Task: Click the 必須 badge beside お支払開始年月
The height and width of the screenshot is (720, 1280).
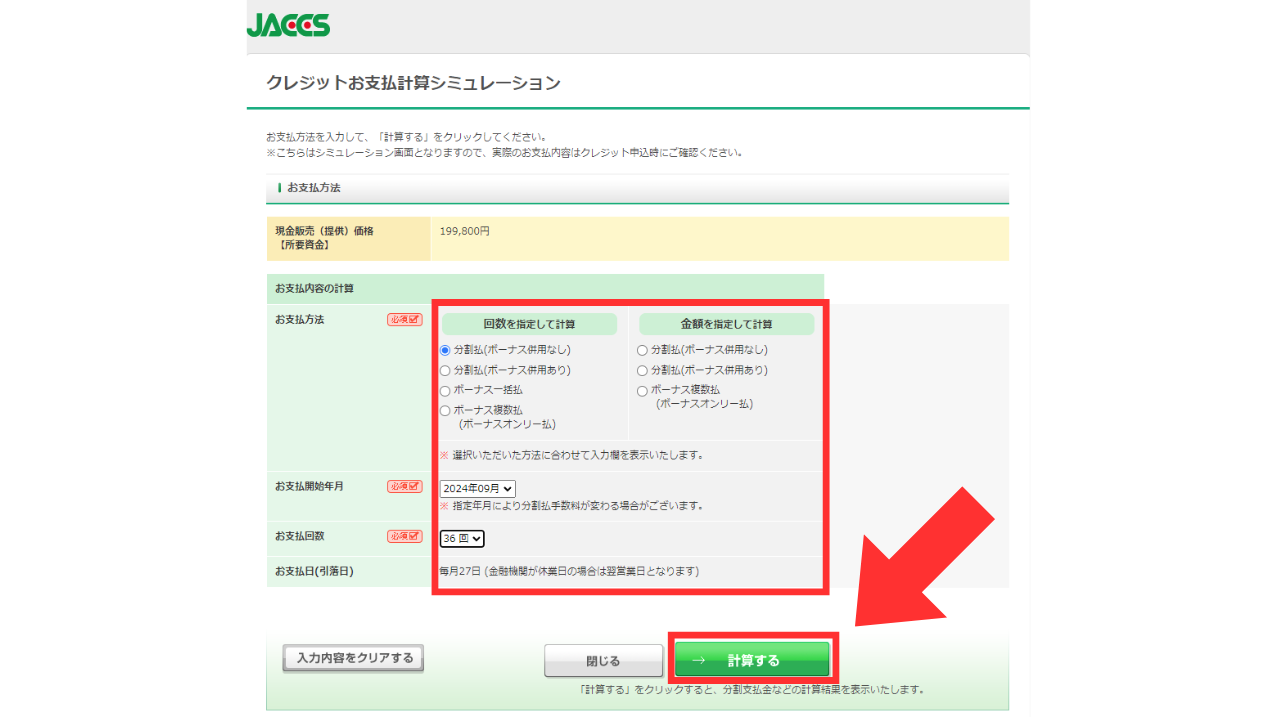Action: pos(405,486)
